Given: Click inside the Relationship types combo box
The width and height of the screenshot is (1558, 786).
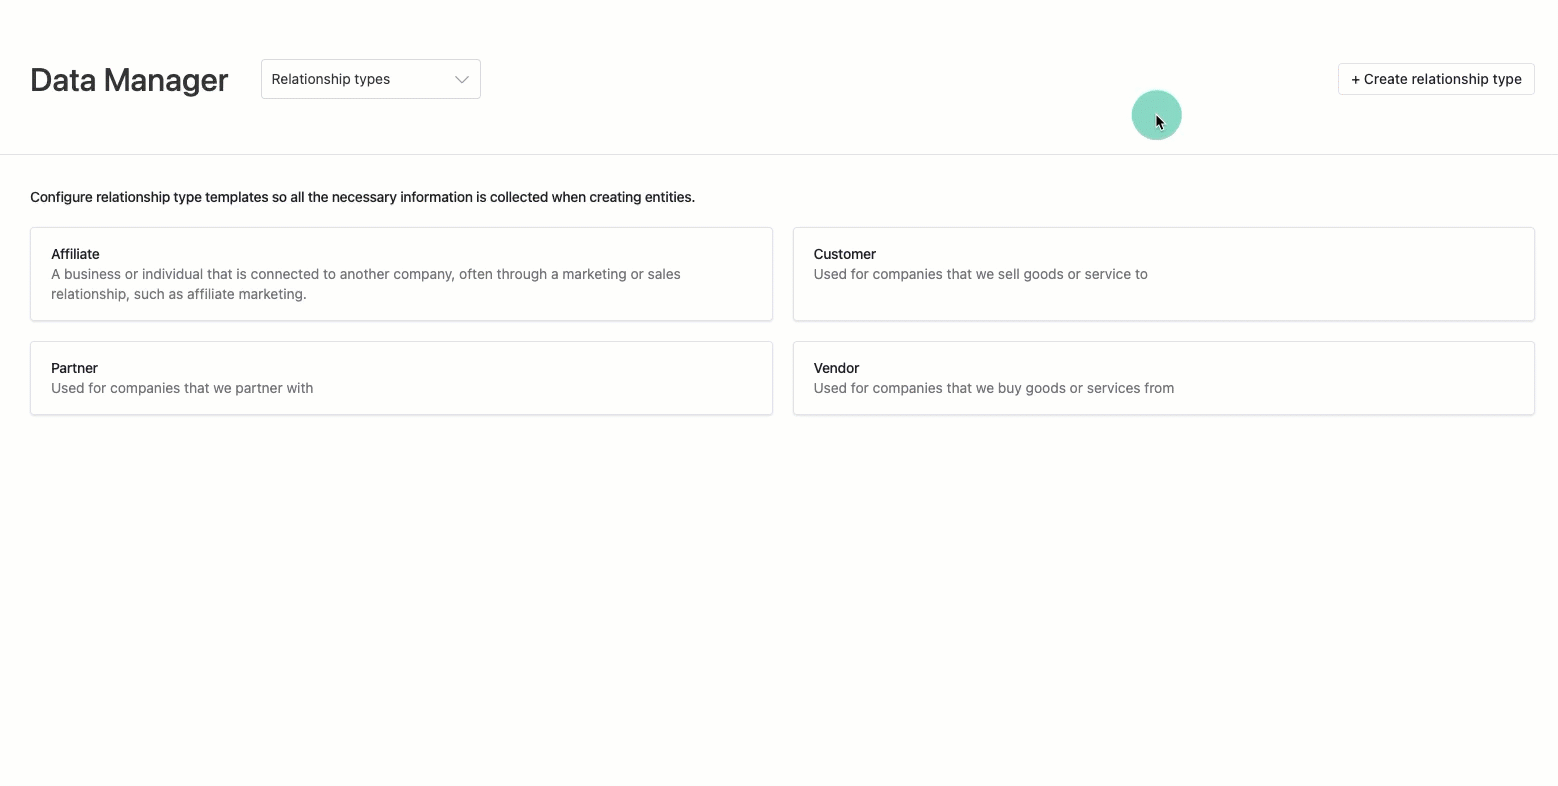Looking at the screenshot, I should (x=350, y=79).
